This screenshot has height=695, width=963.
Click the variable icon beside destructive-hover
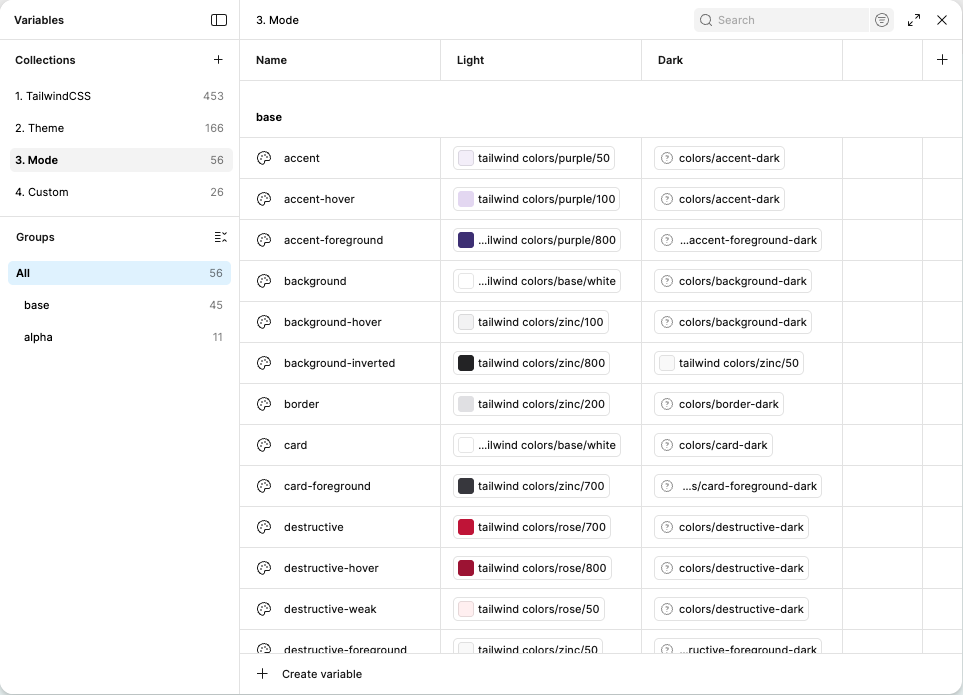point(264,567)
